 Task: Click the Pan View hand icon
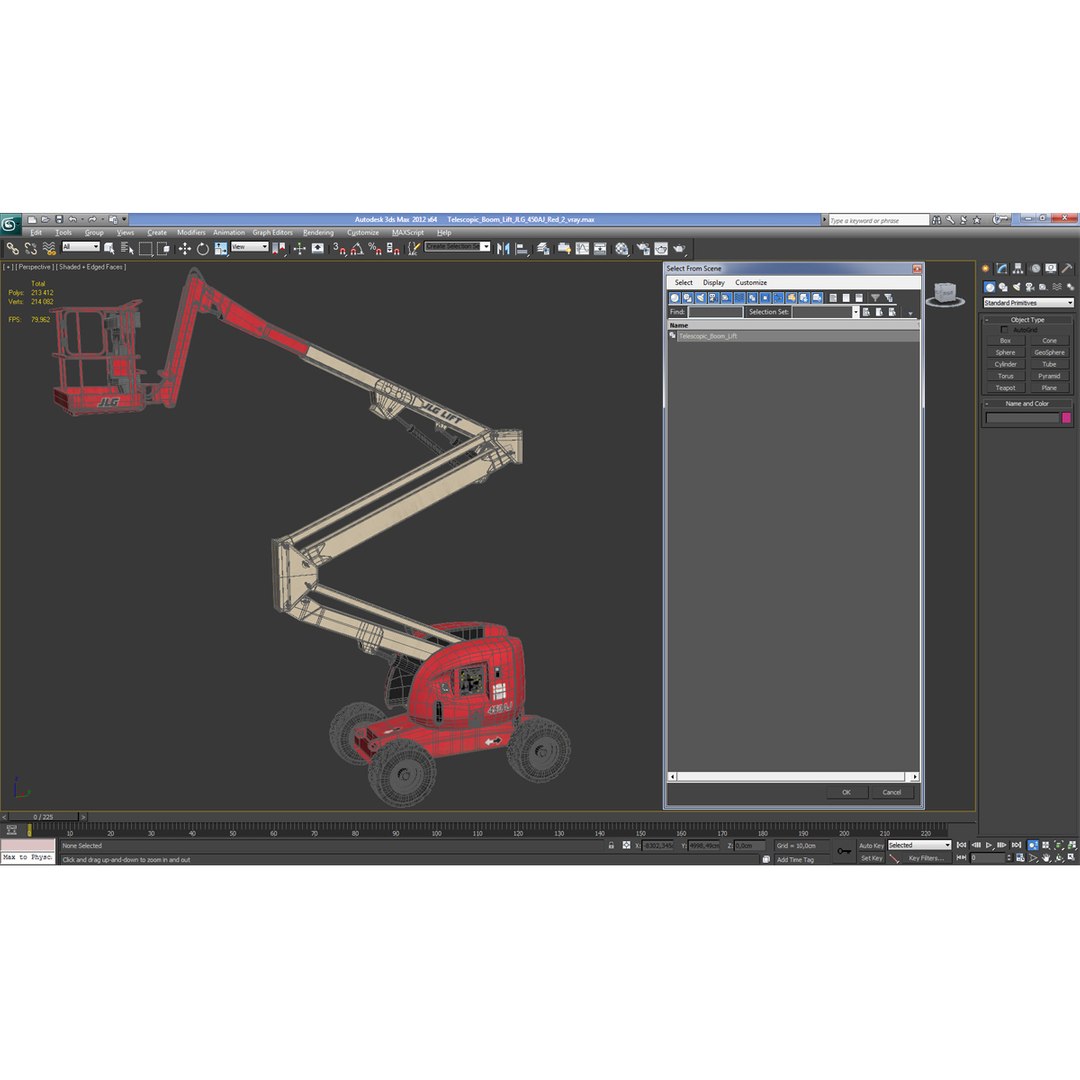click(1046, 858)
